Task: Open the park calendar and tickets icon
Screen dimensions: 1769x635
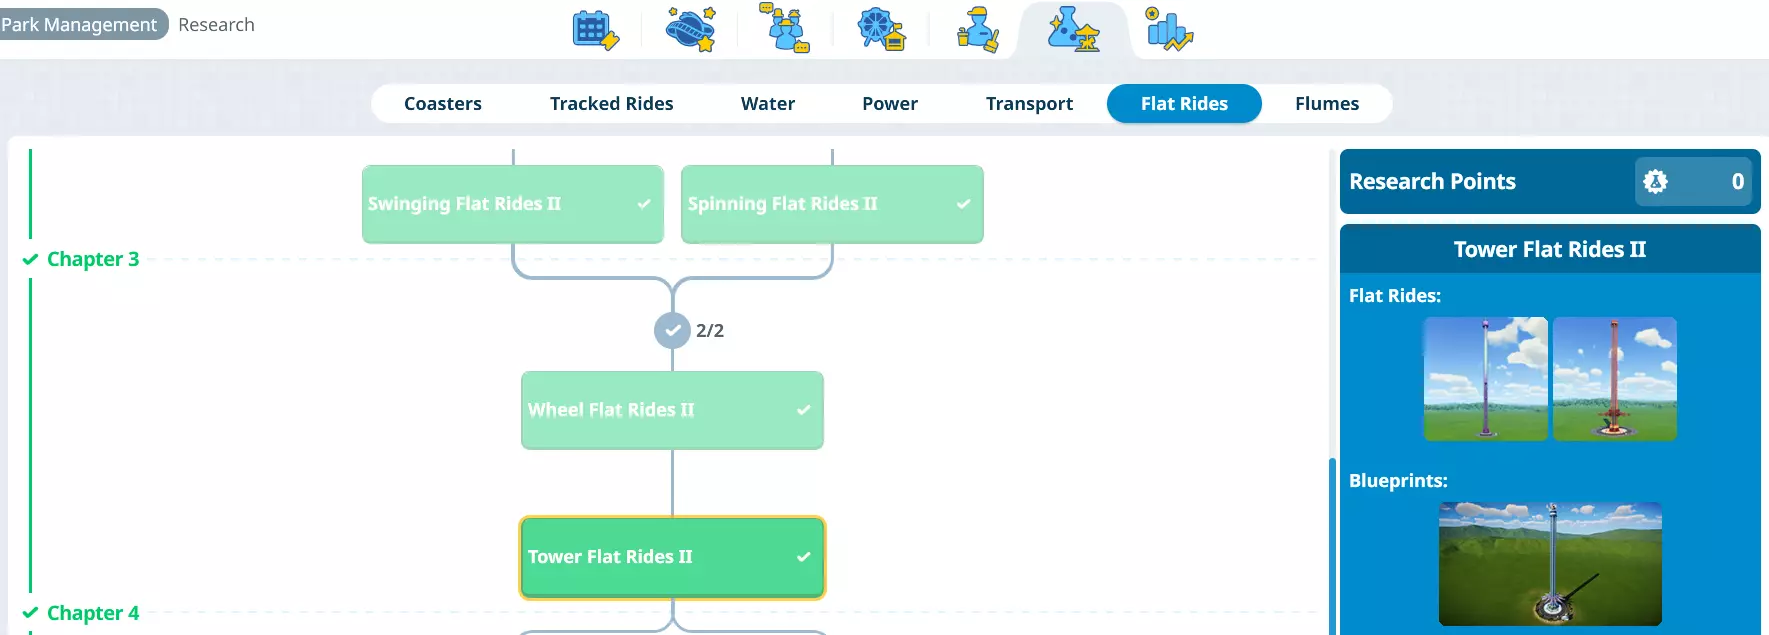Action: click(x=595, y=29)
